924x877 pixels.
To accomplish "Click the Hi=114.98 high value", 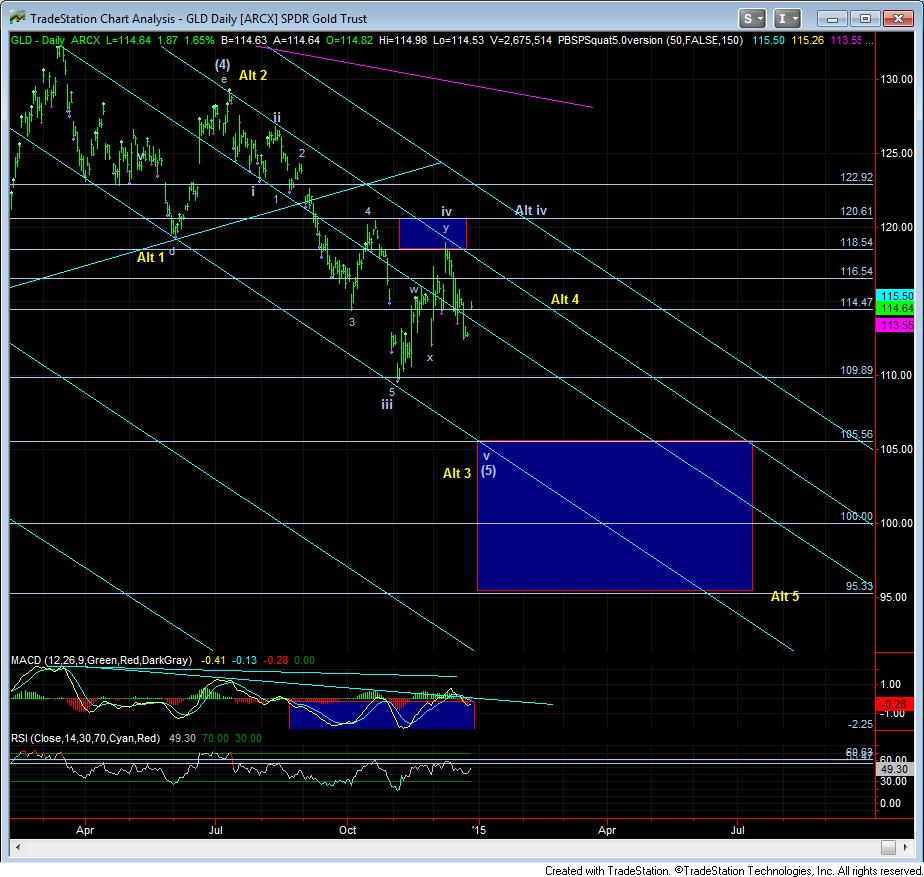I will coord(403,41).
